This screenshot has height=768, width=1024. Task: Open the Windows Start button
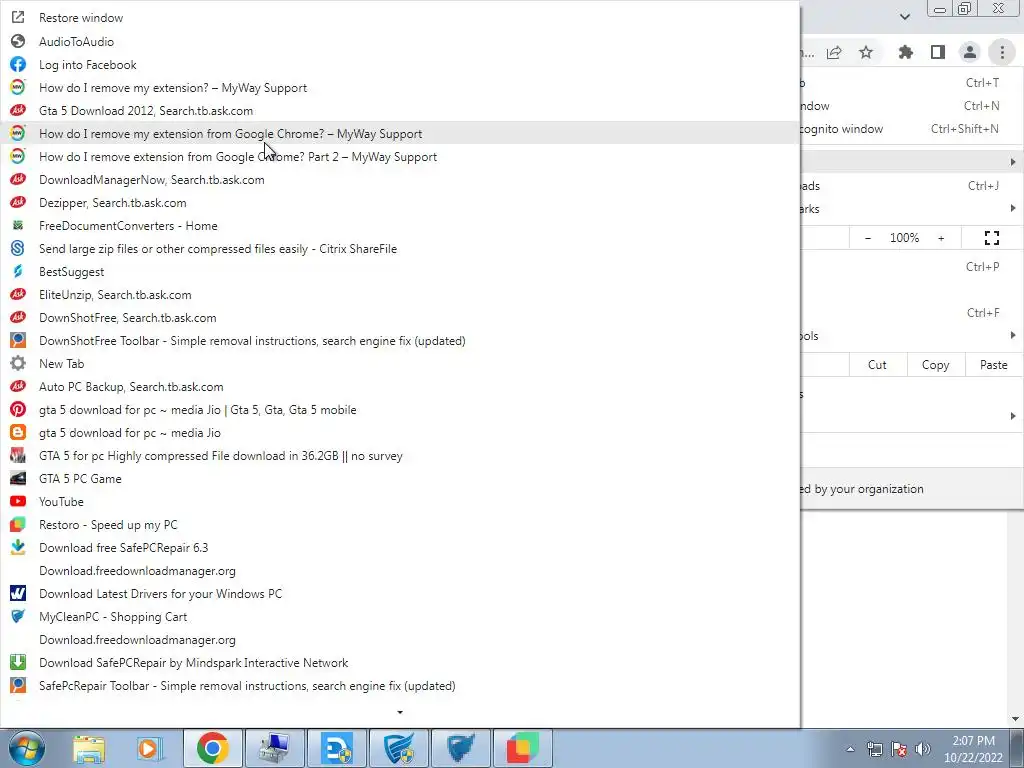(x=27, y=748)
